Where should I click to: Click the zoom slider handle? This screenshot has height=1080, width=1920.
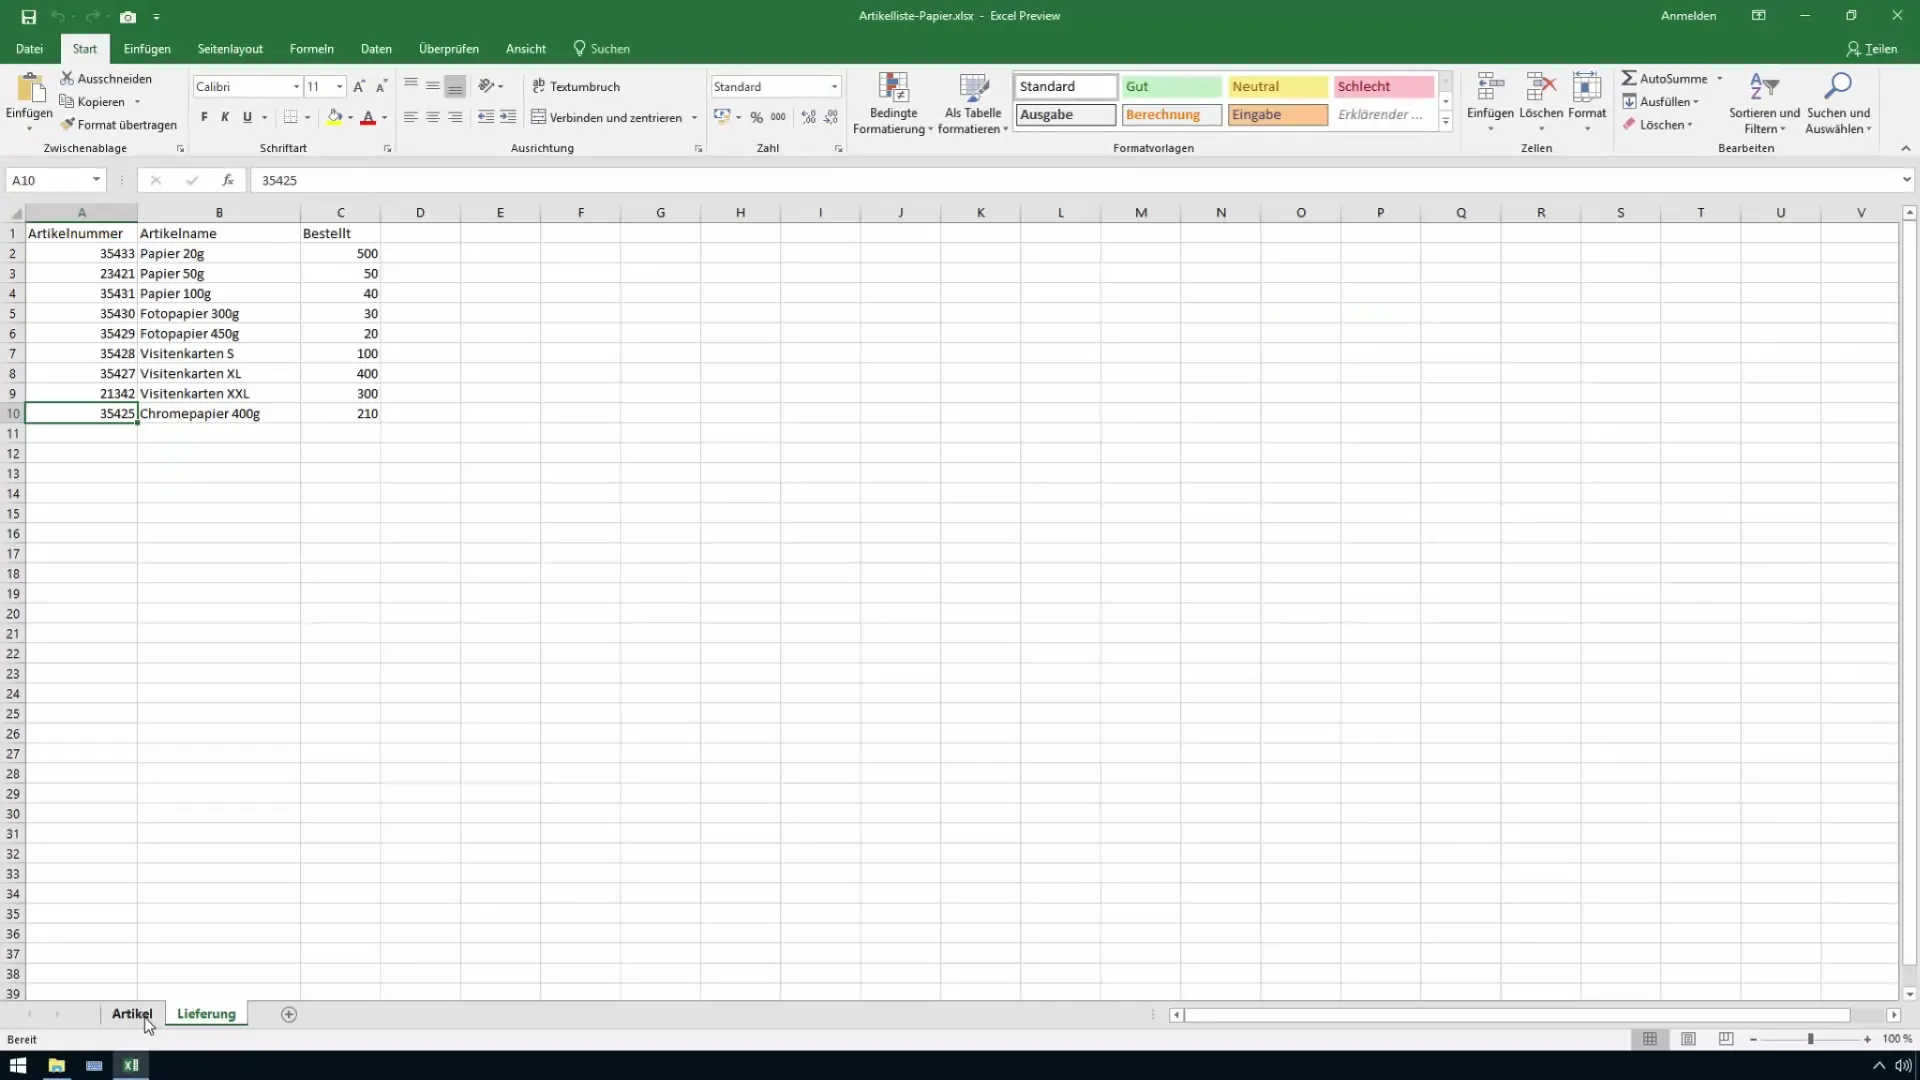(x=1810, y=1039)
